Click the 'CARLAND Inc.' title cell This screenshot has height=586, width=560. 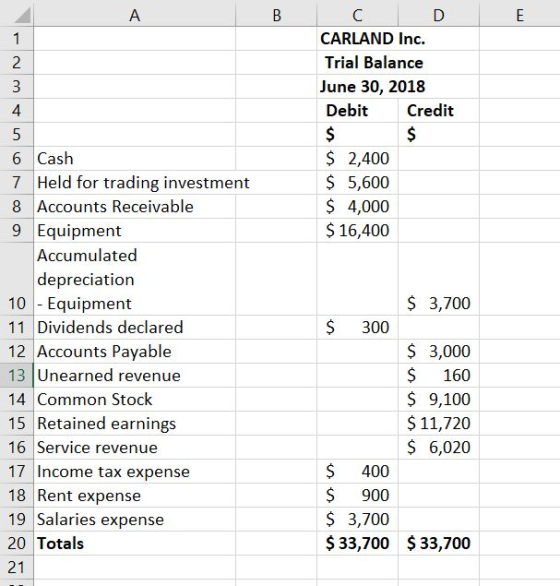[357, 38]
